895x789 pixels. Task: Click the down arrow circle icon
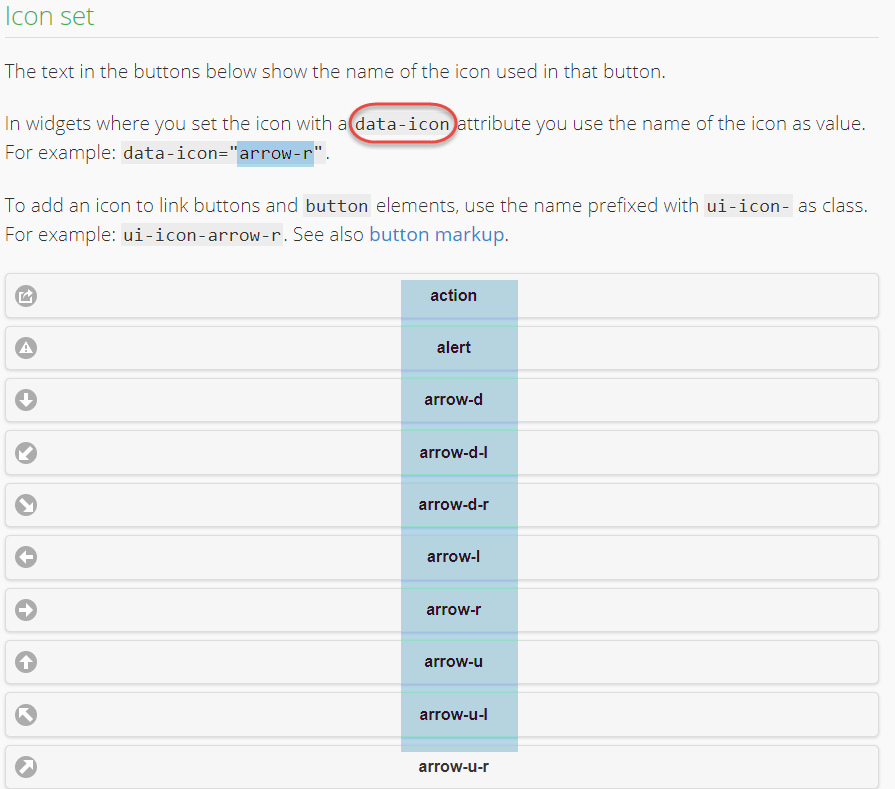coord(27,400)
